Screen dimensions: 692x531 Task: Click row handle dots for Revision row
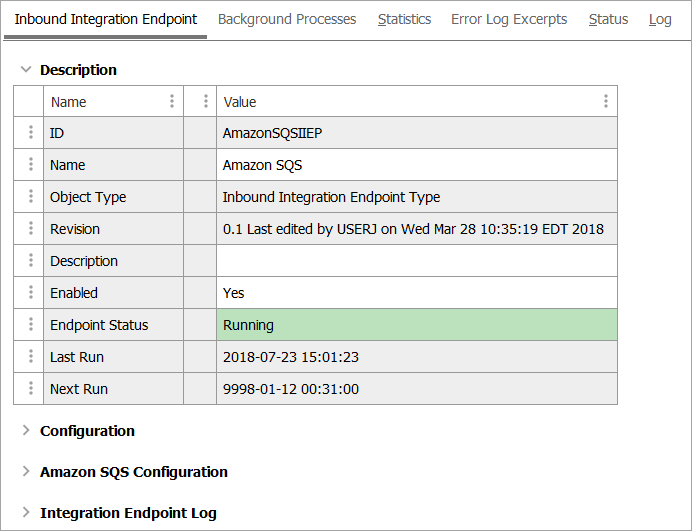click(31, 229)
